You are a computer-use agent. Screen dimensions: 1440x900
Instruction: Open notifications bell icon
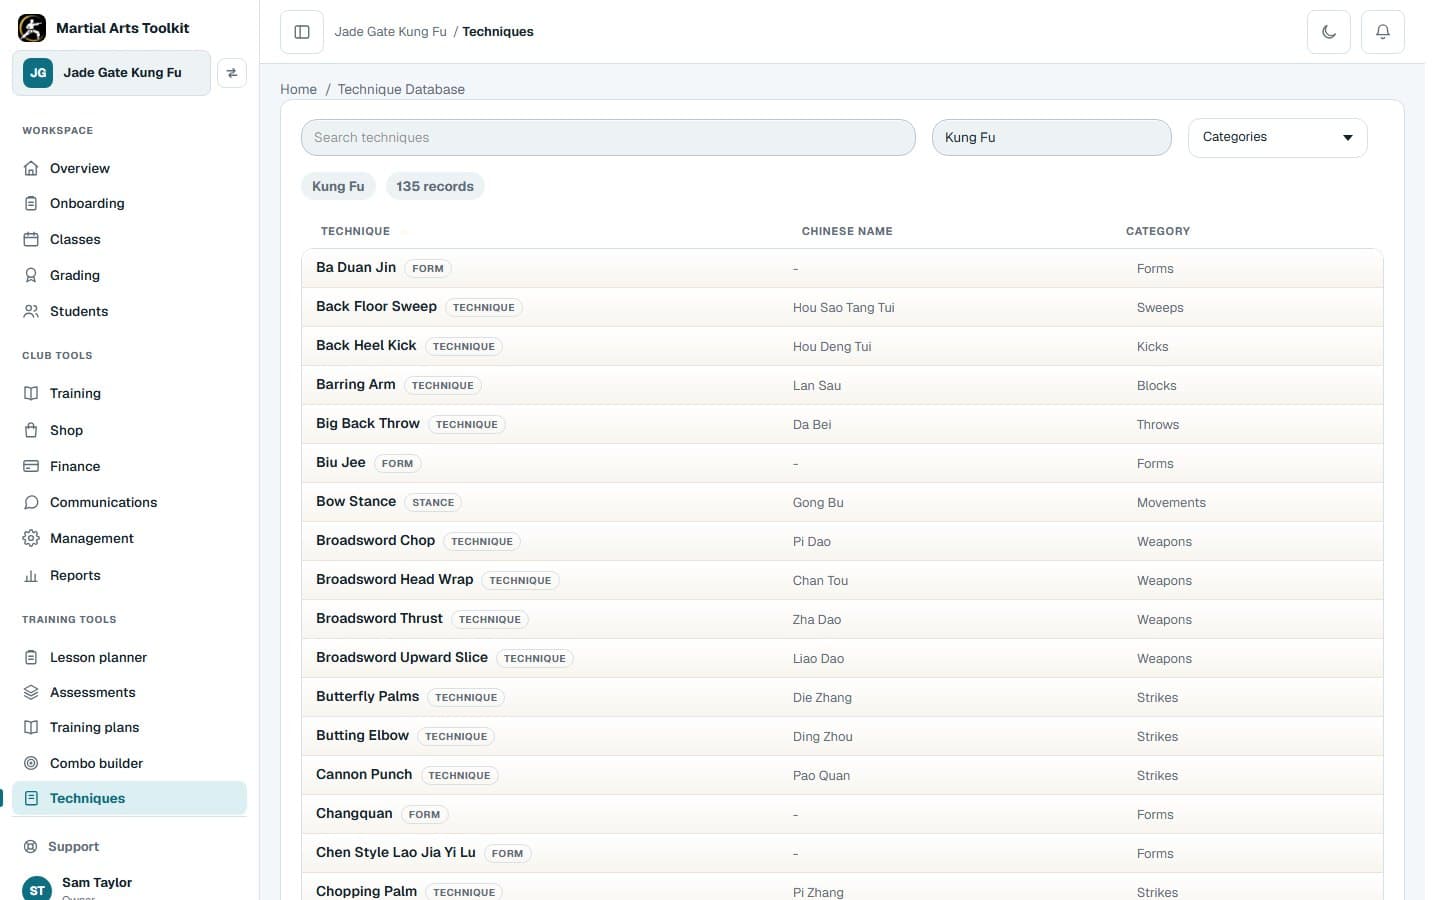[1383, 32]
